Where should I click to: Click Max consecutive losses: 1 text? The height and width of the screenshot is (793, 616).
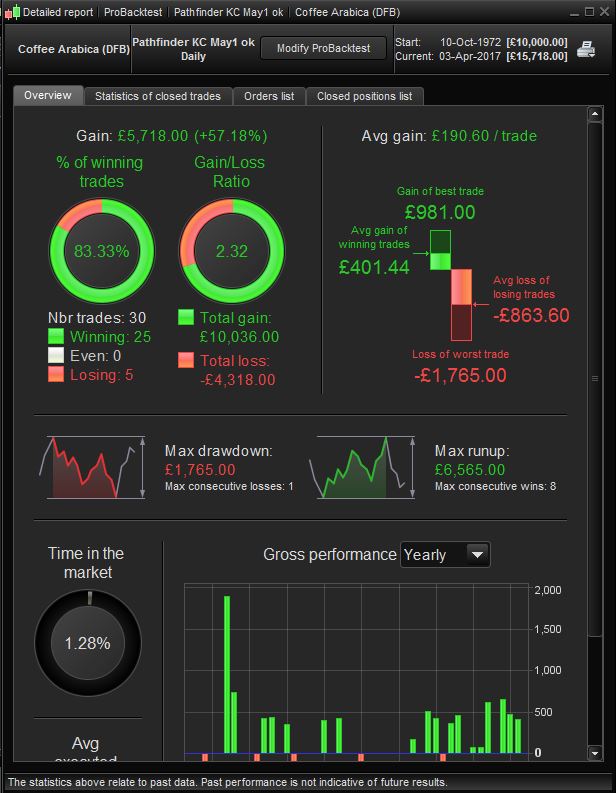pos(229,487)
